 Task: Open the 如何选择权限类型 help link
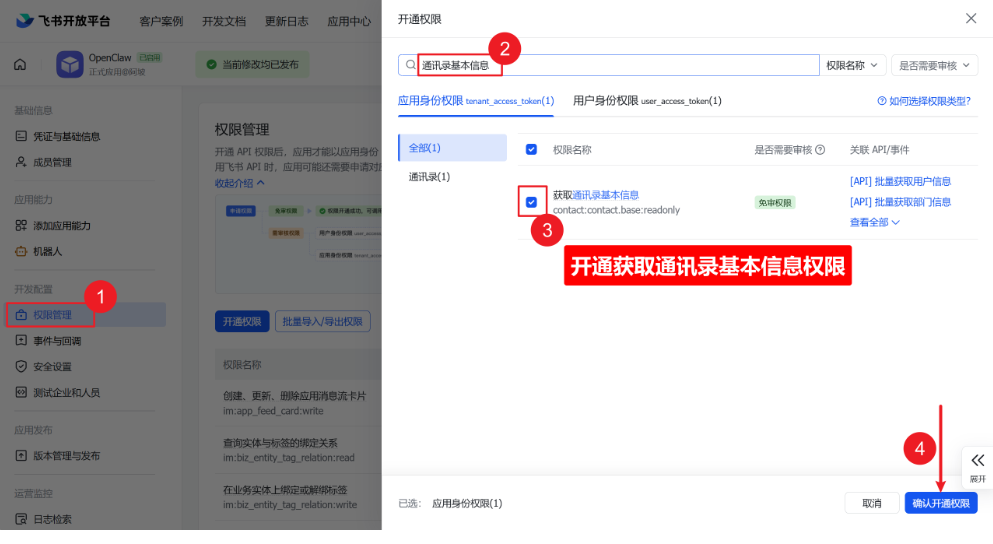923,101
